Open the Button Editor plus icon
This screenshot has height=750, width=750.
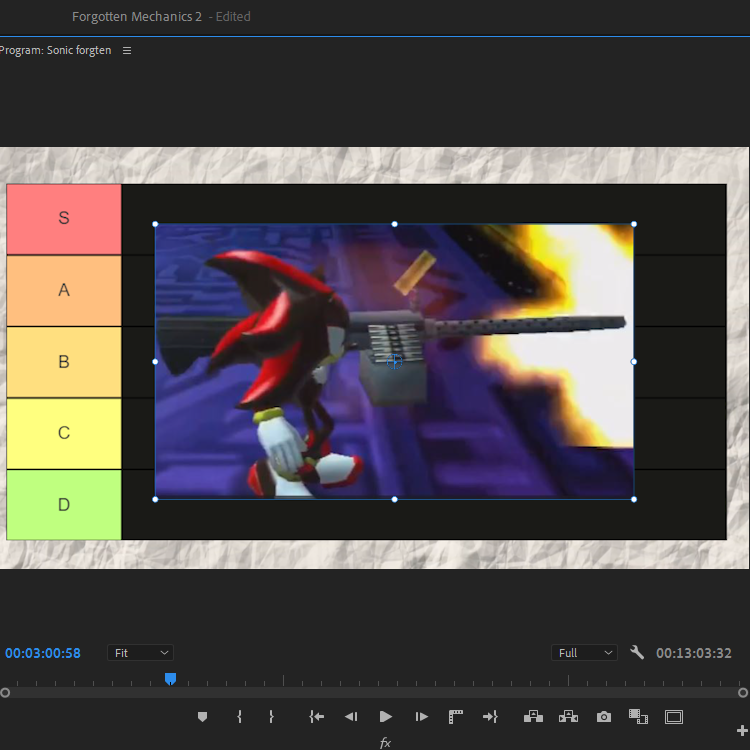pos(741,731)
